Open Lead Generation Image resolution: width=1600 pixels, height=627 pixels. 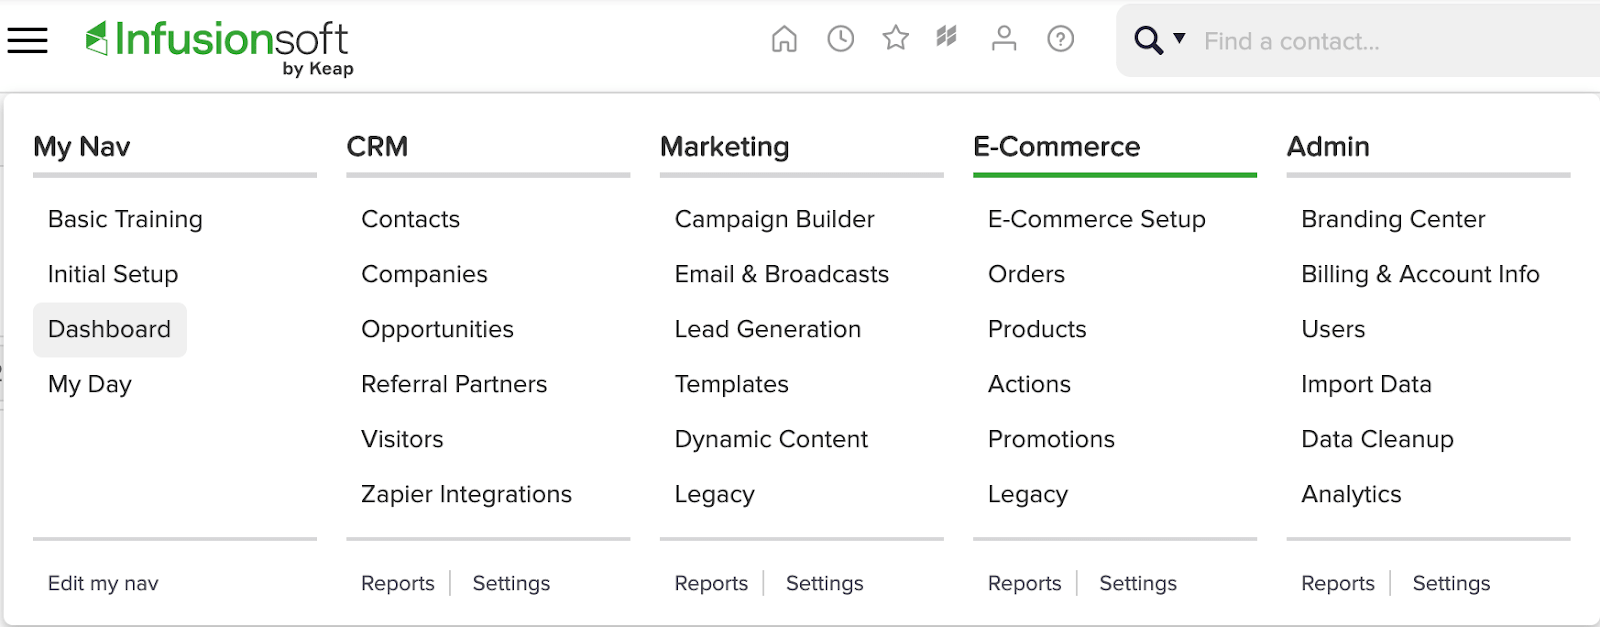tap(767, 329)
